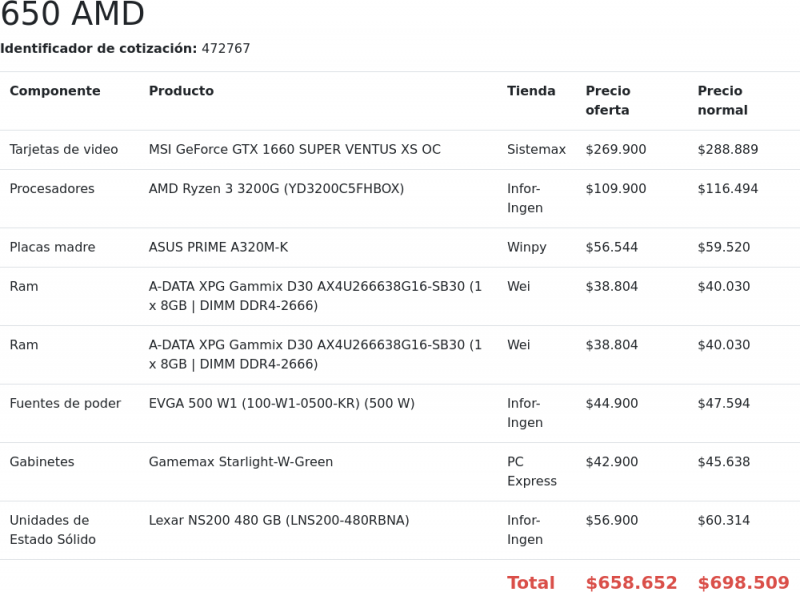Click the Producto column header
This screenshot has height=592, width=800.
click(181, 91)
